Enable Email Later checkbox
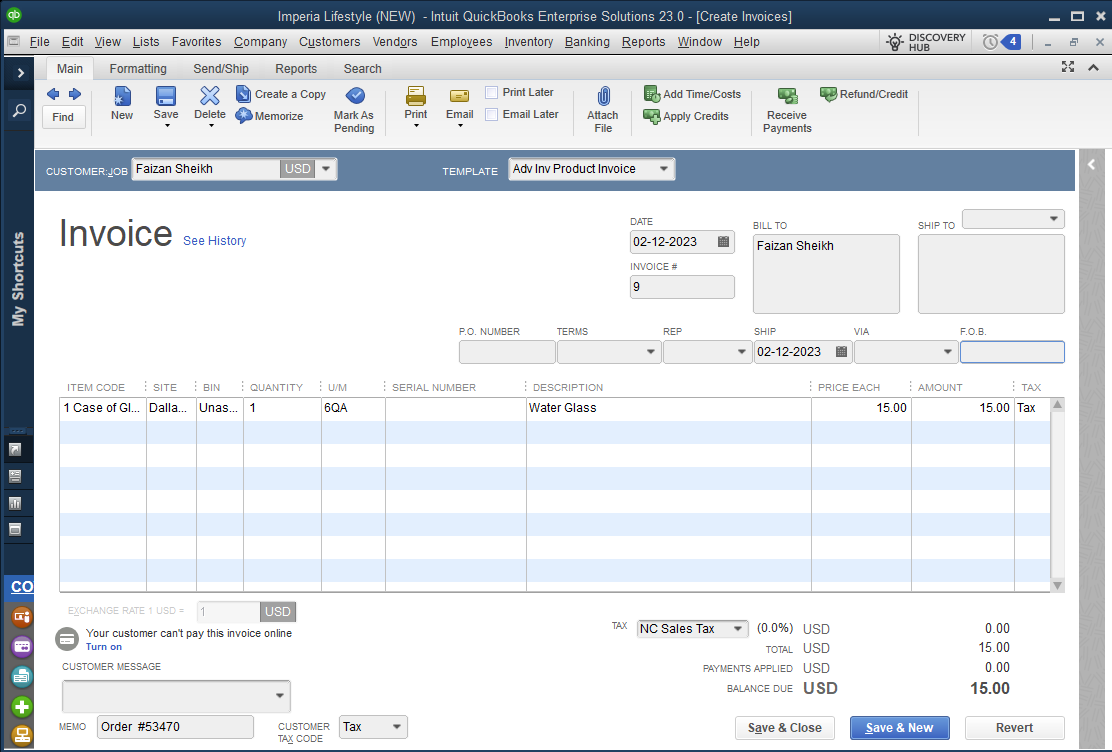1112x752 pixels. pyautogui.click(x=491, y=114)
